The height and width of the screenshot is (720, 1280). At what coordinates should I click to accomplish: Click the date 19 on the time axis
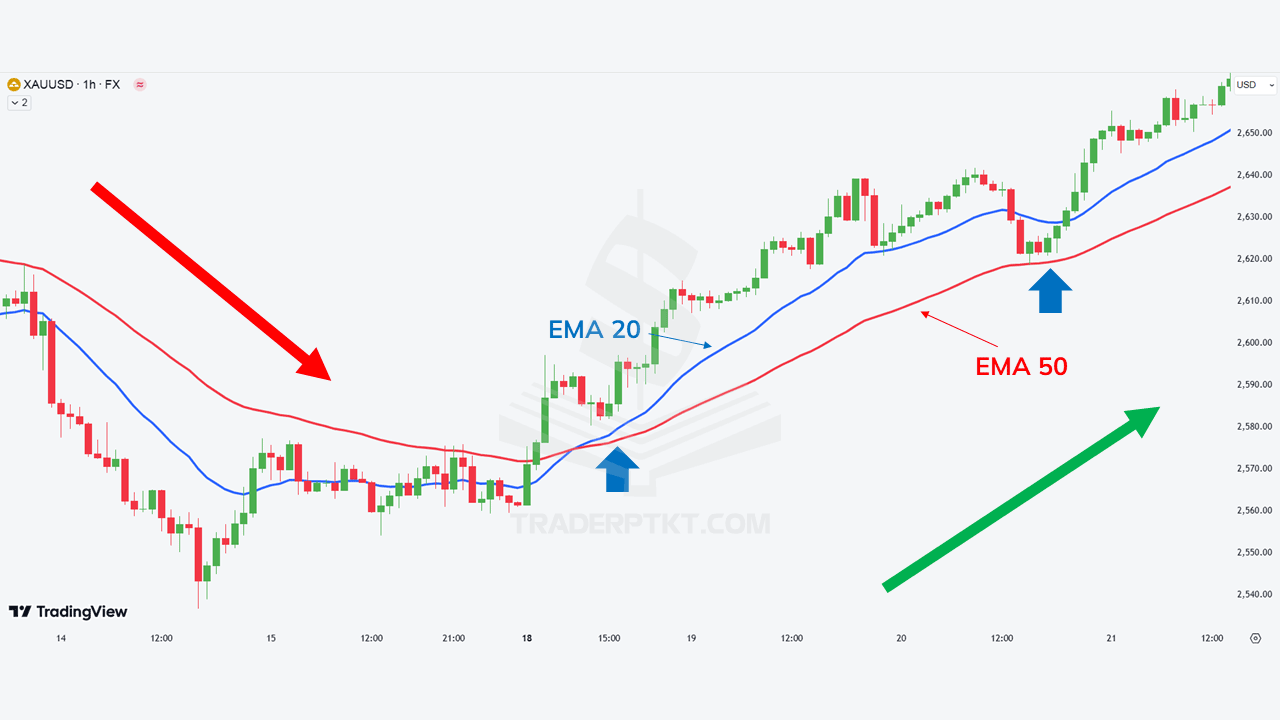point(691,638)
